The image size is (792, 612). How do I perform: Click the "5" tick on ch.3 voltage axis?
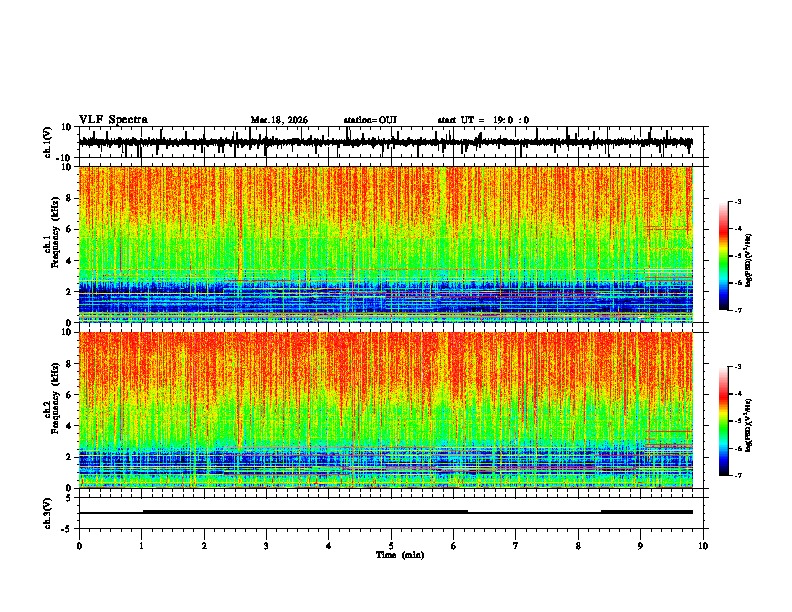point(70,498)
